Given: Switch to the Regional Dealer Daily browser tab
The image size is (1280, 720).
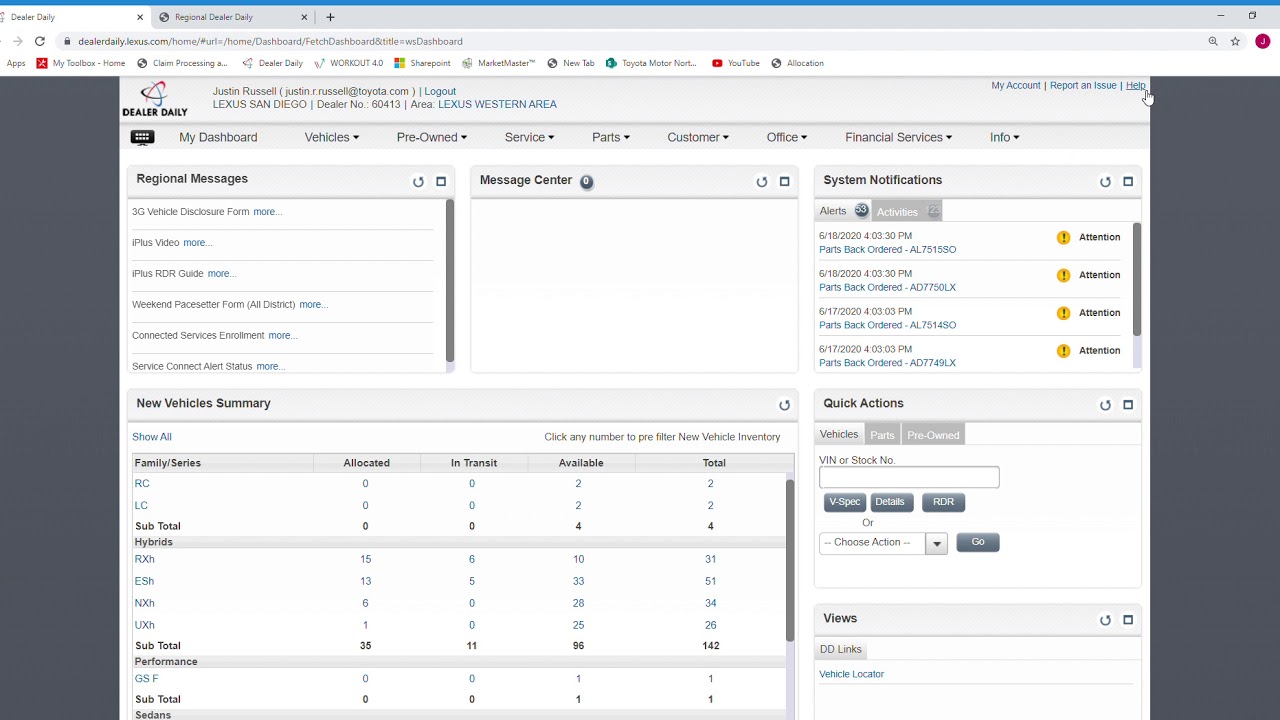Looking at the screenshot, I should tap(234, 17).
